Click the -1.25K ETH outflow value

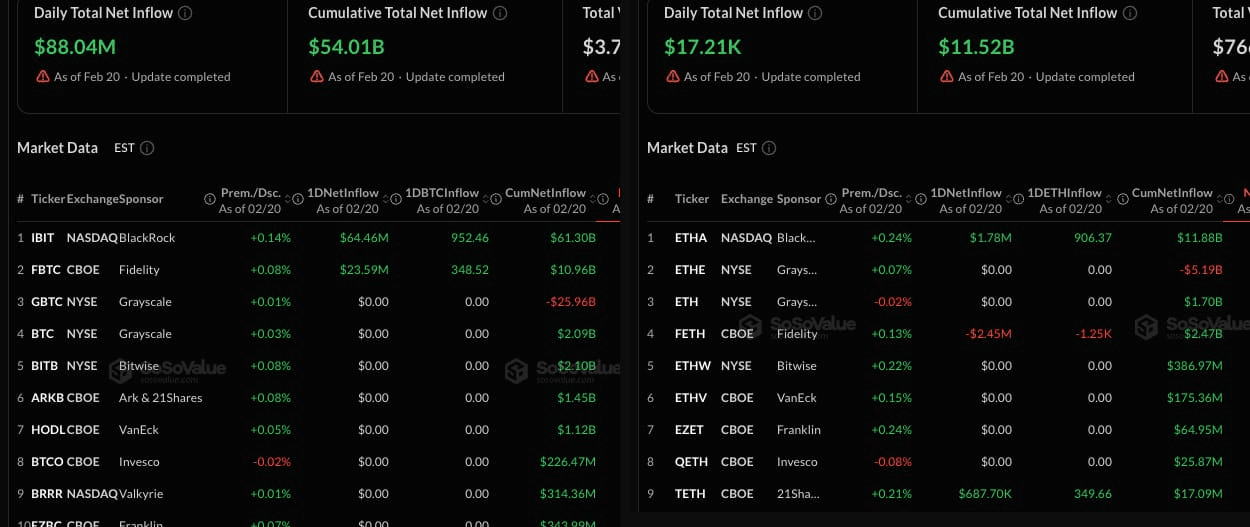(x=1093, y=334)
